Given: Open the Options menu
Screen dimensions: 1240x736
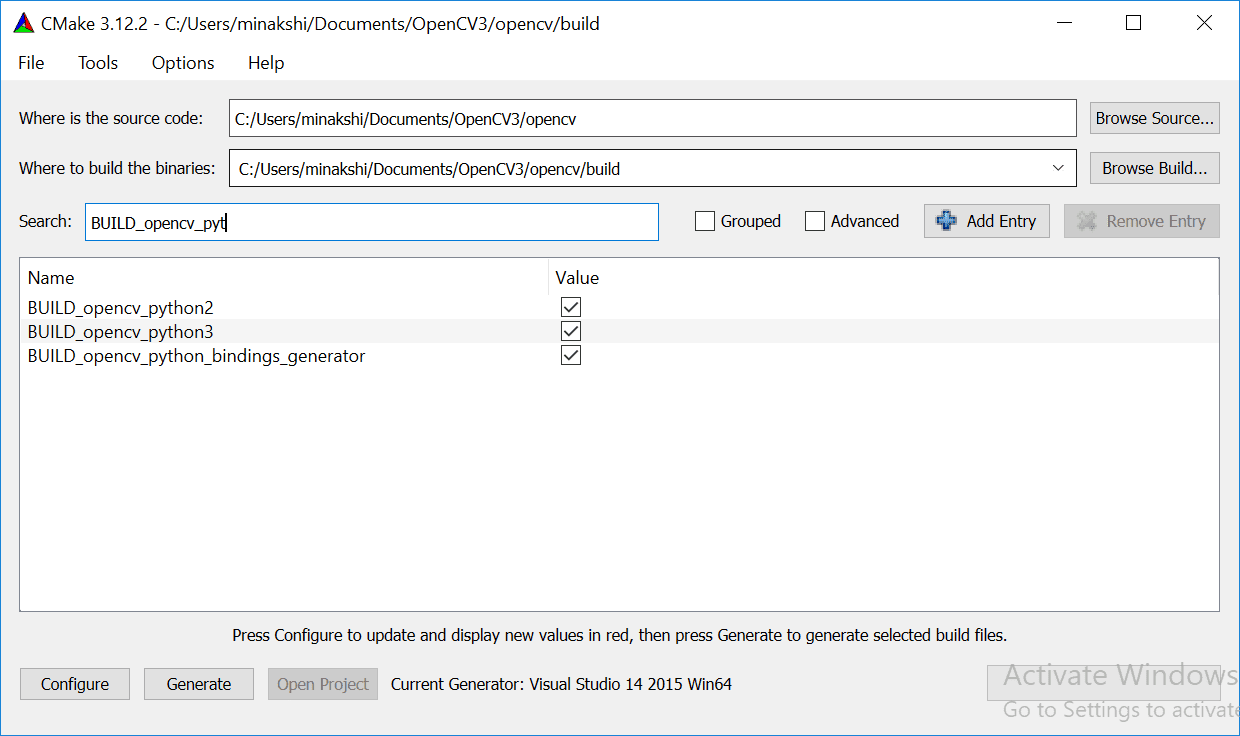Looking at the screenshot, I should [183, 63].
